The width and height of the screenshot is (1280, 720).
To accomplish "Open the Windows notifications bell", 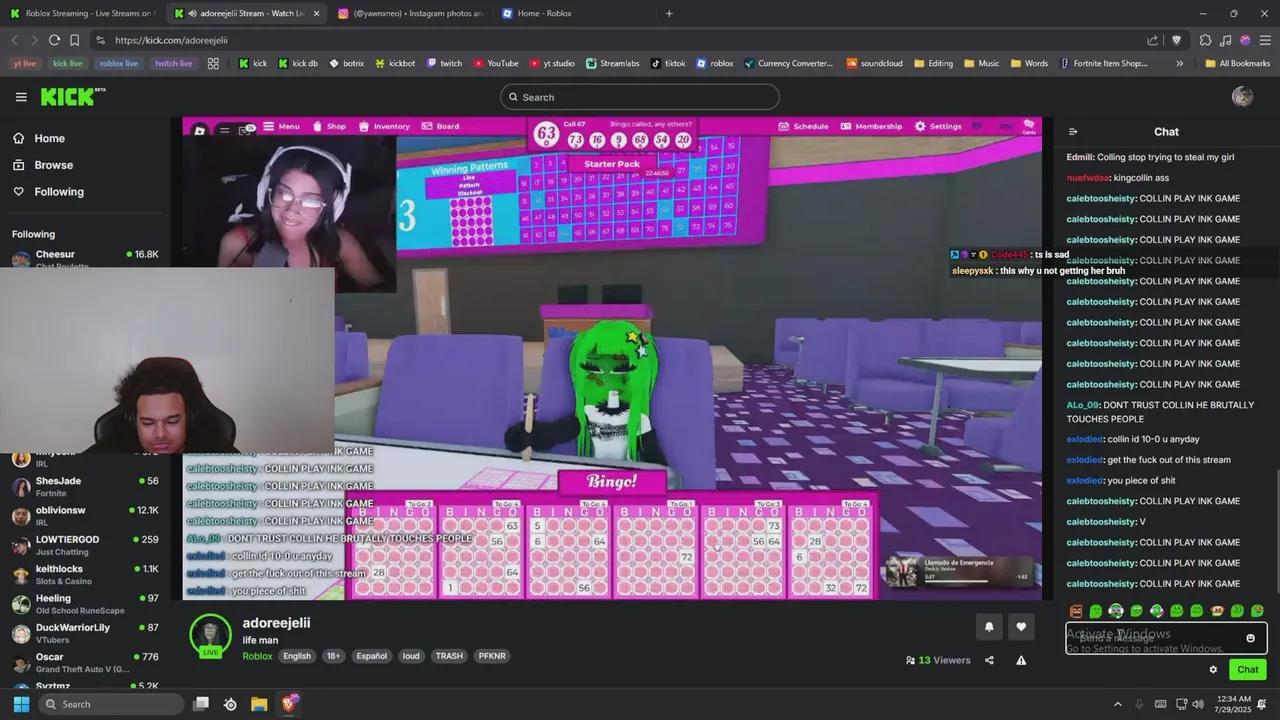I will point(1262,704).
